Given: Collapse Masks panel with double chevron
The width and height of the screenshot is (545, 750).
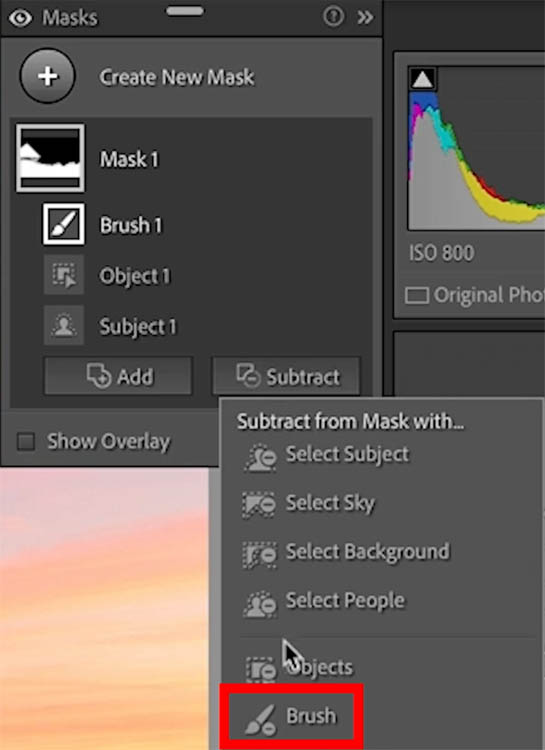Looking at the screenshot, I should 365,18.
